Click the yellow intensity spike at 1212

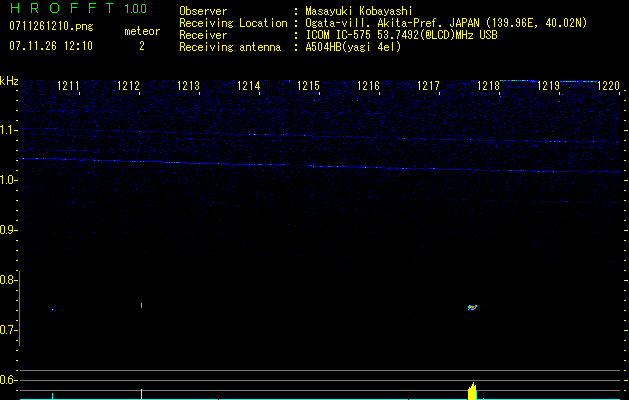pos(142,394)
